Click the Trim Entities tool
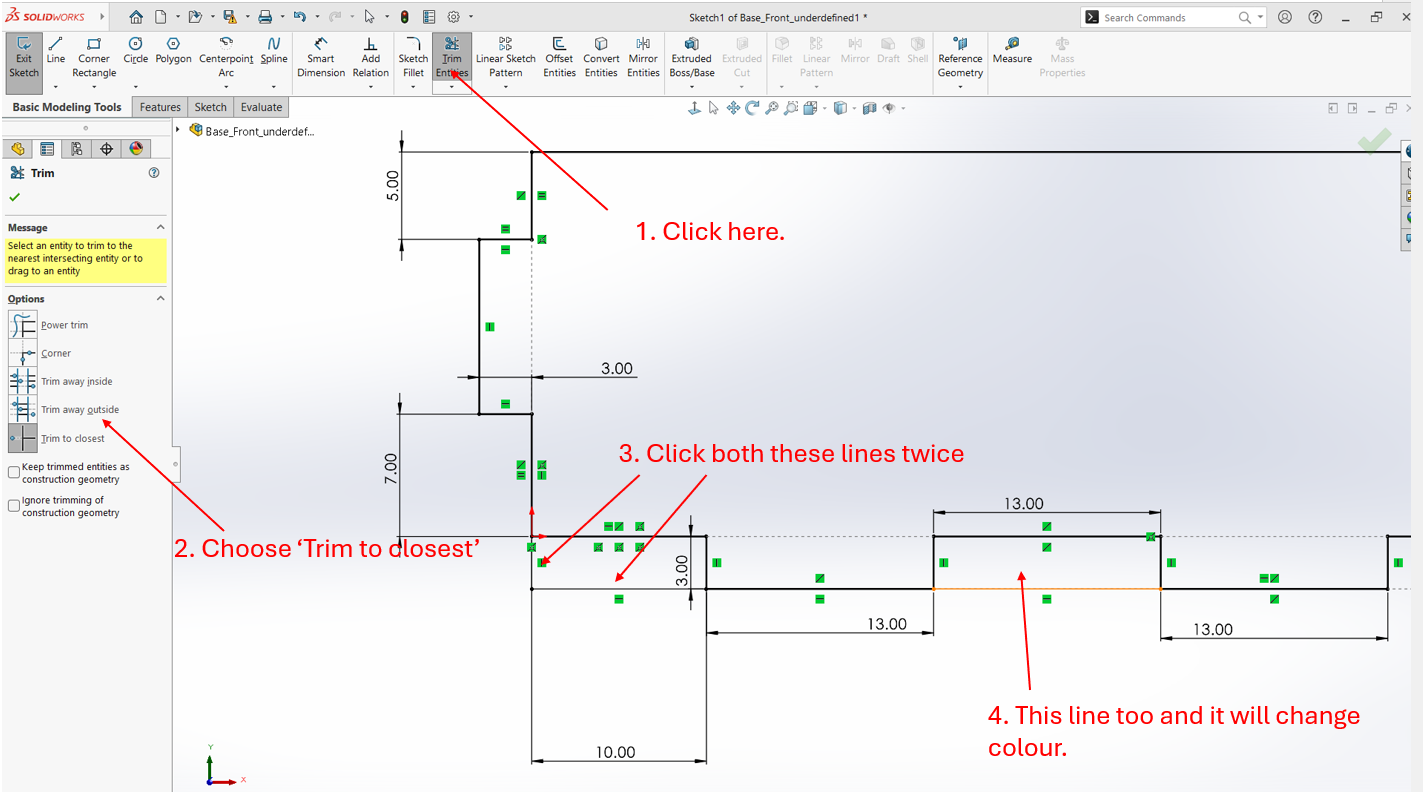1423x792 pixels. [x=452, y=57]
